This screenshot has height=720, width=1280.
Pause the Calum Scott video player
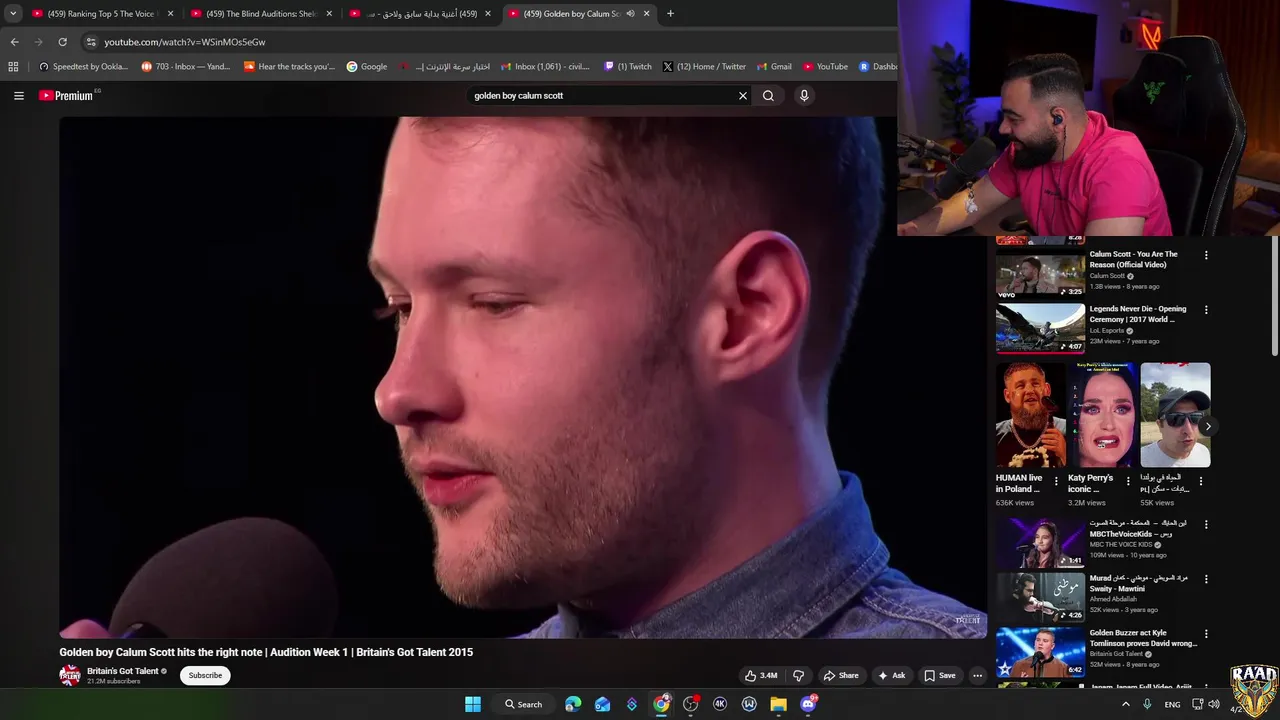[x=523, y=377]
